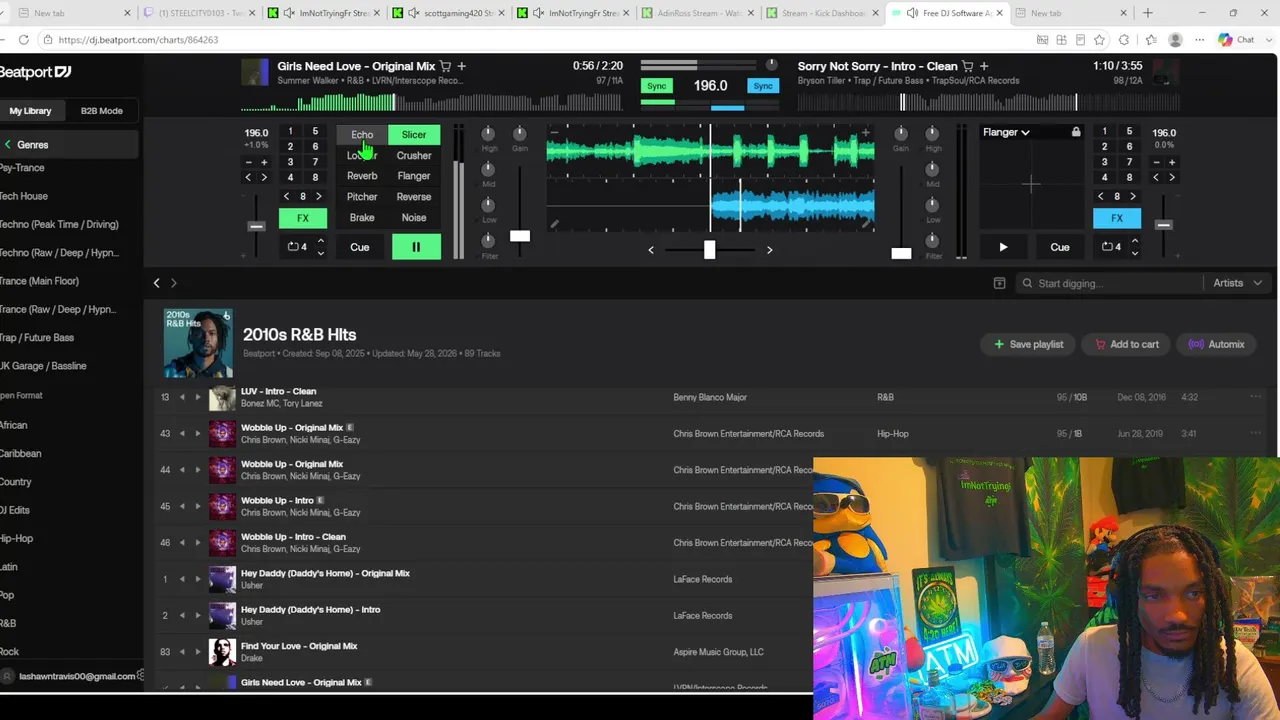The width and height of the screenshot is (1280, 720).
Task: Toggle right deck loop of 4 beats
Action: [1111, 247]
